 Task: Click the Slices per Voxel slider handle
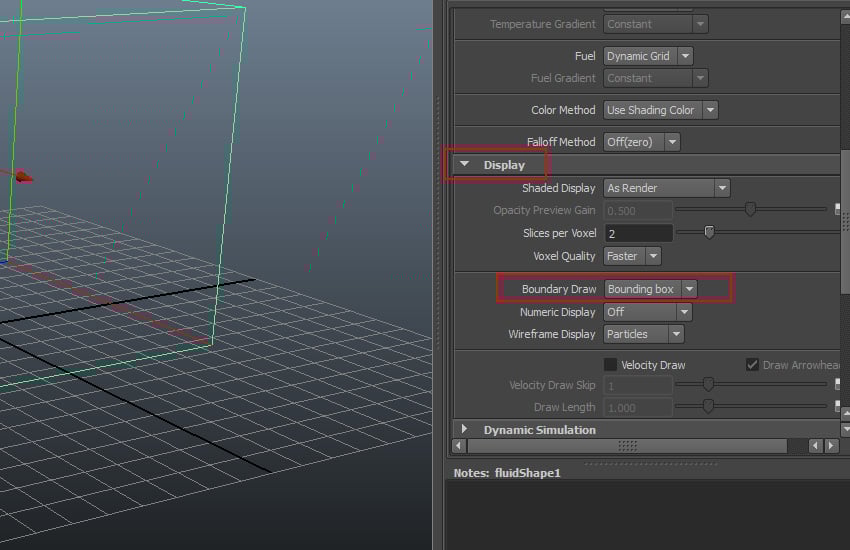[x=709, y=232]
